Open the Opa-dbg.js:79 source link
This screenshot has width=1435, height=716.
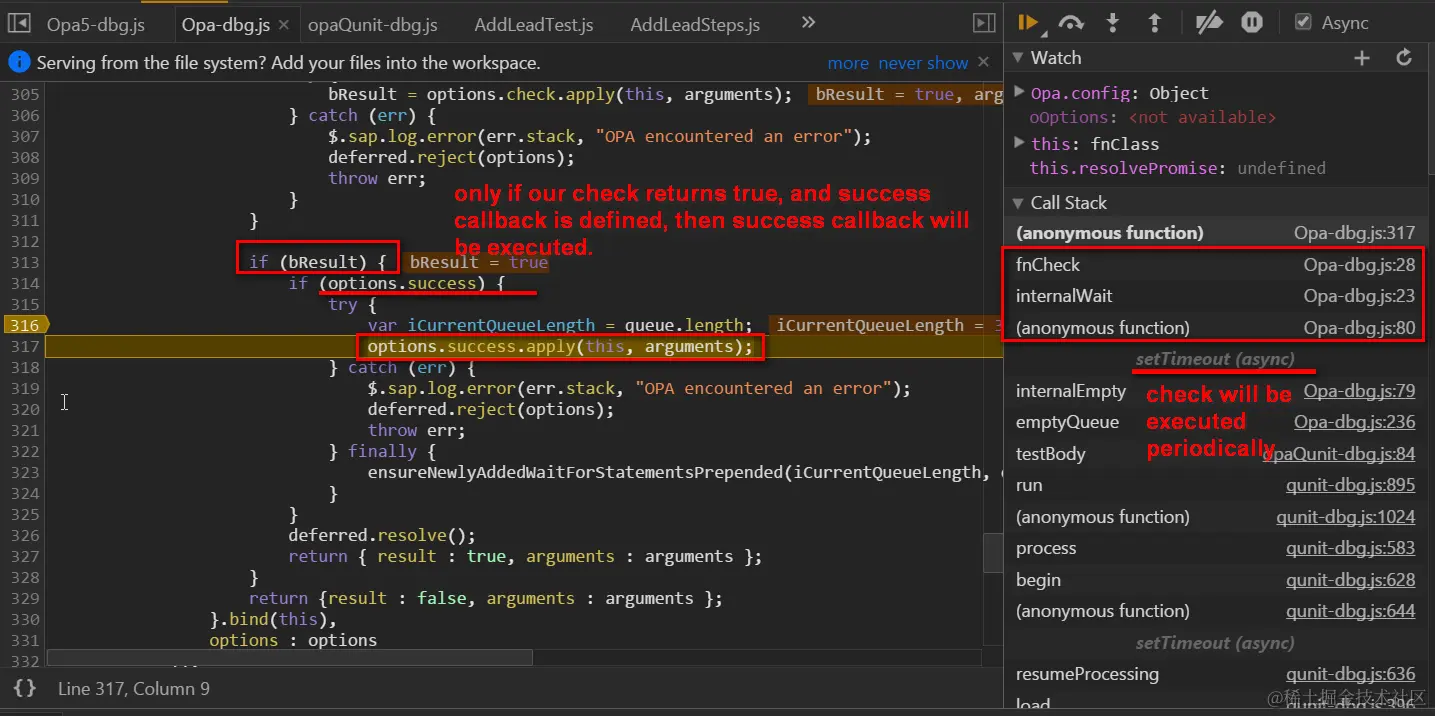tap(1359, 391)
